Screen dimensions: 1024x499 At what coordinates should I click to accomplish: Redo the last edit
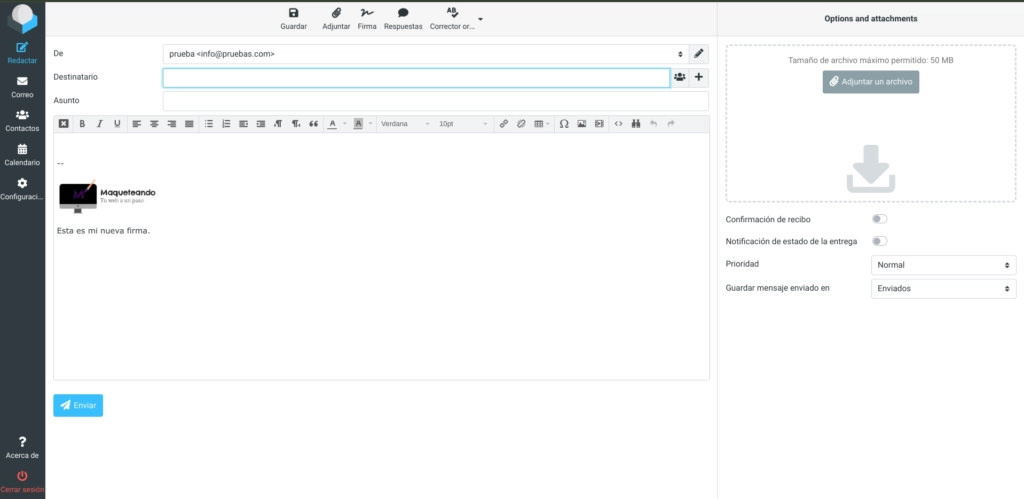[671, 123]
